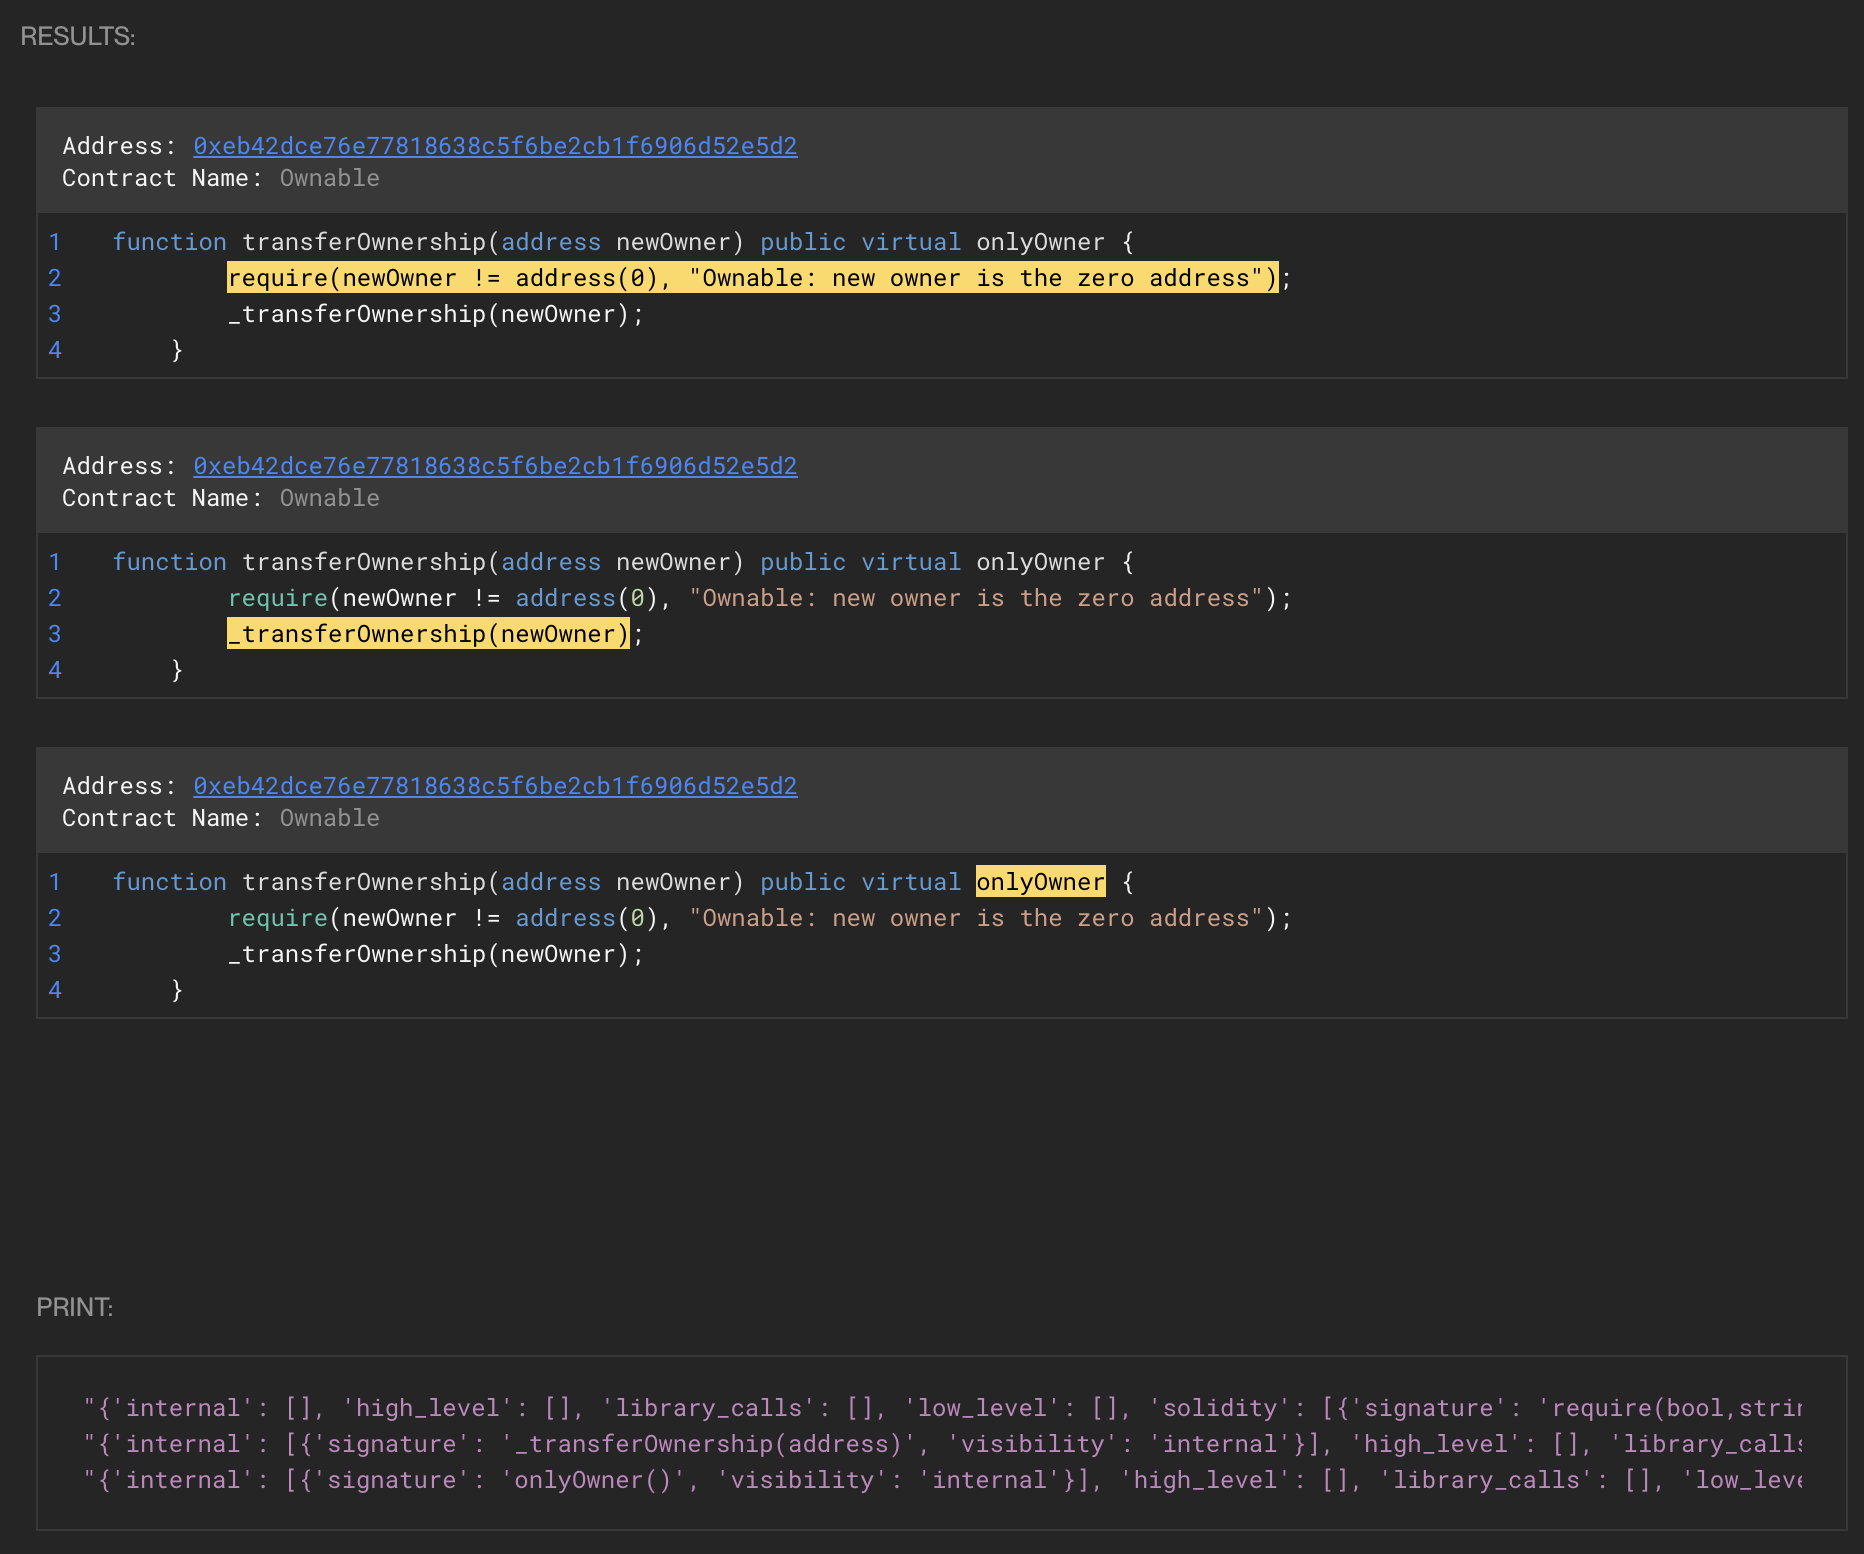Image resolution: width=1864 pixels, height=1554 pixels.
Task: Click the highlighted require statement in first result
Action: pos(752,278)
